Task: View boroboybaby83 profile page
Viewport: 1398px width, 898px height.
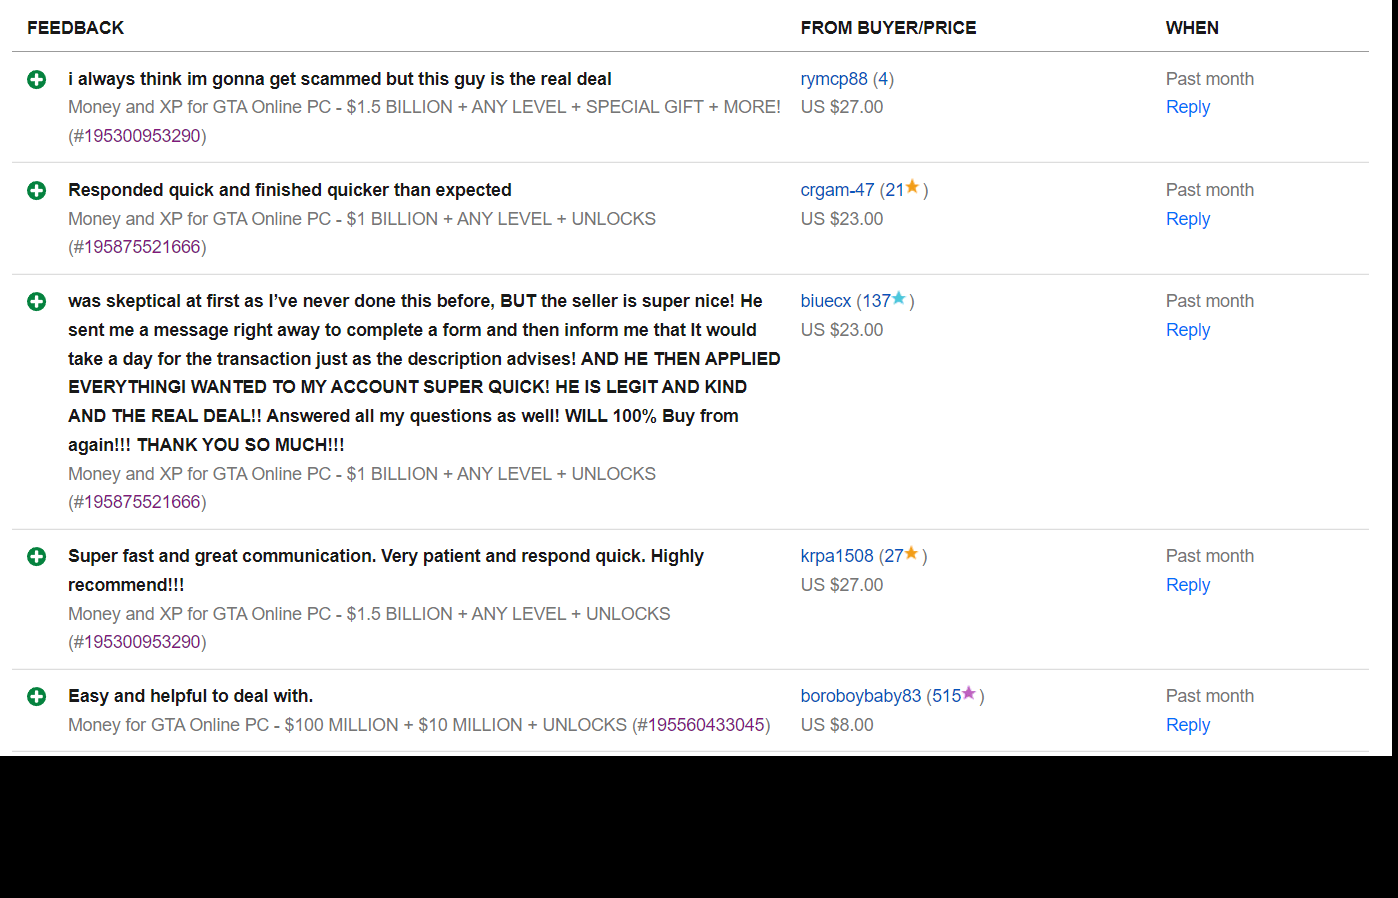Action: (861, 696)
